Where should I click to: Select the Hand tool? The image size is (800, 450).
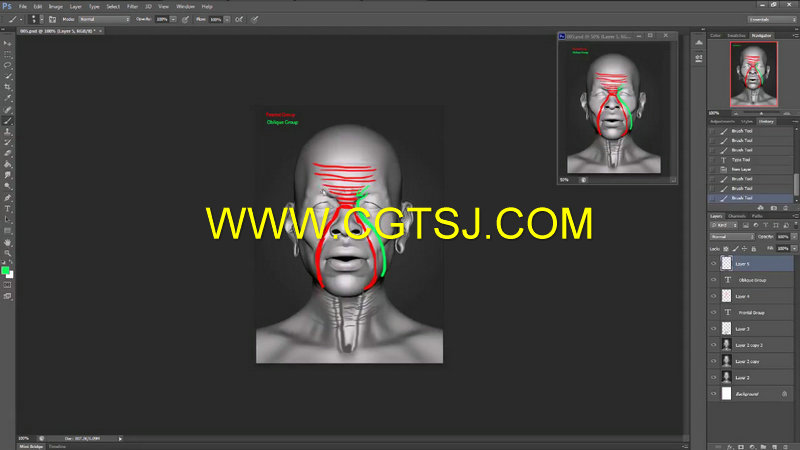click(x=7, y=242)
